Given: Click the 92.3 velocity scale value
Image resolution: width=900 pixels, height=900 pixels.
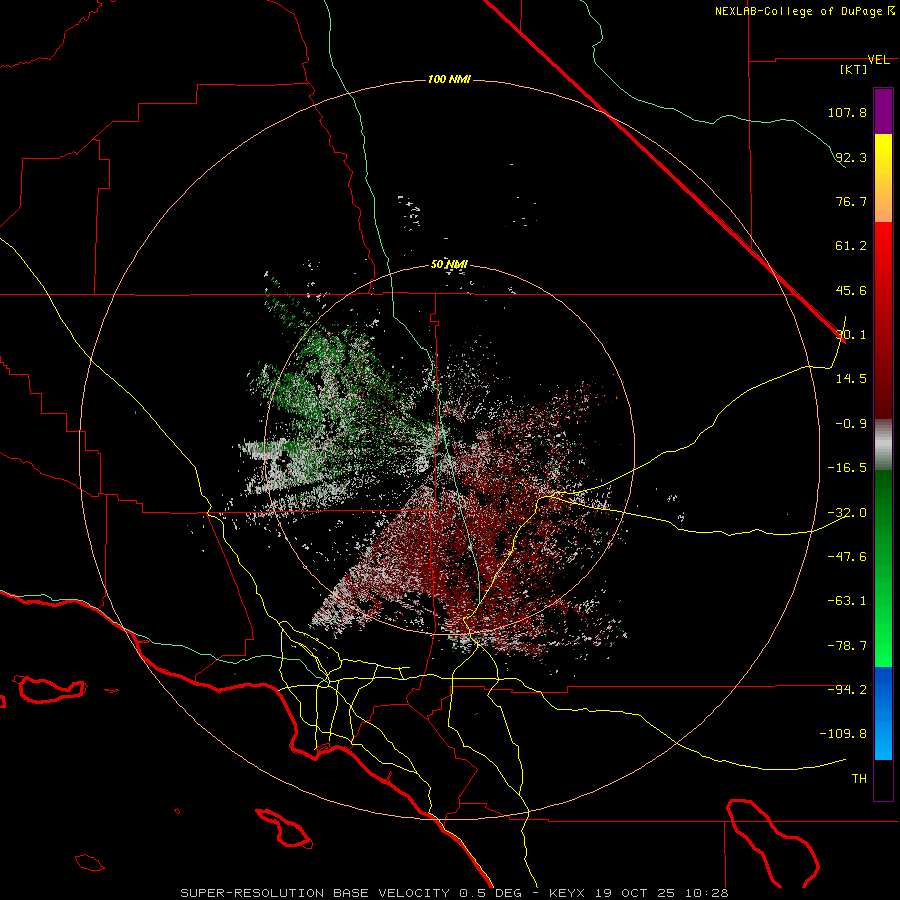Looking at the screenshot, I should coord(851,157).
